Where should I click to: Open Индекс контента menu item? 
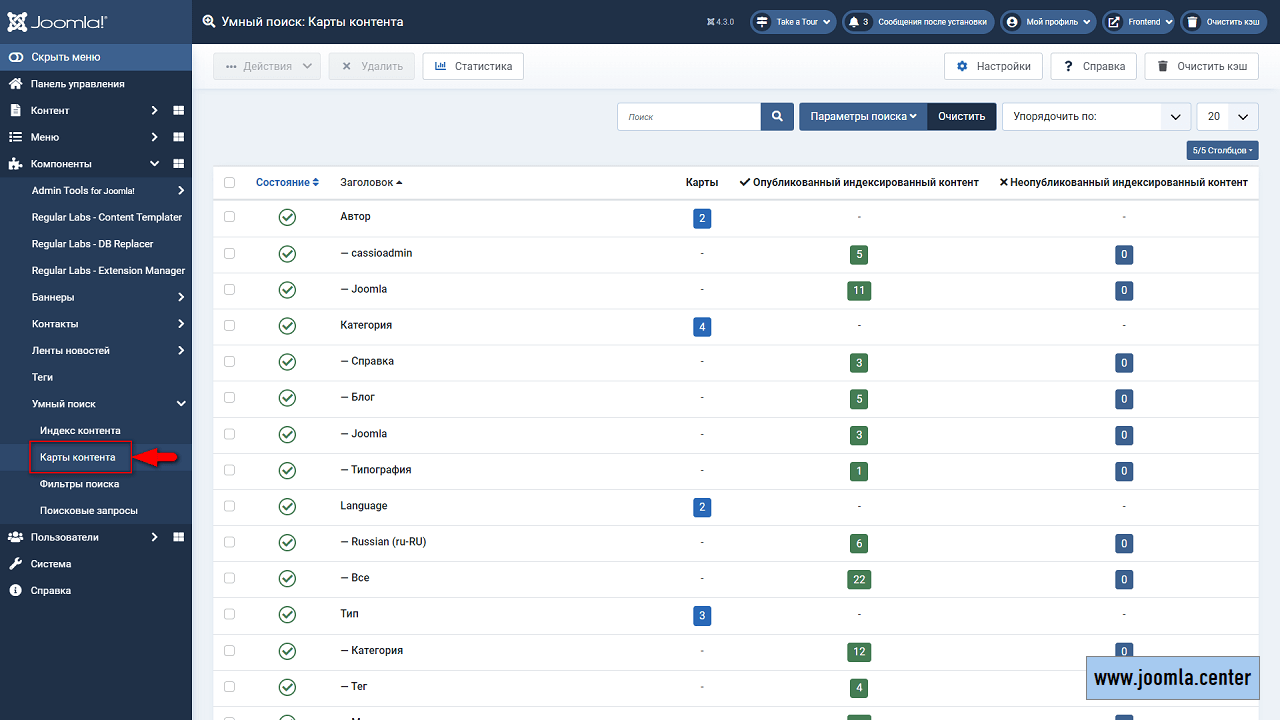pyautogui.click(x=80, y=431)
